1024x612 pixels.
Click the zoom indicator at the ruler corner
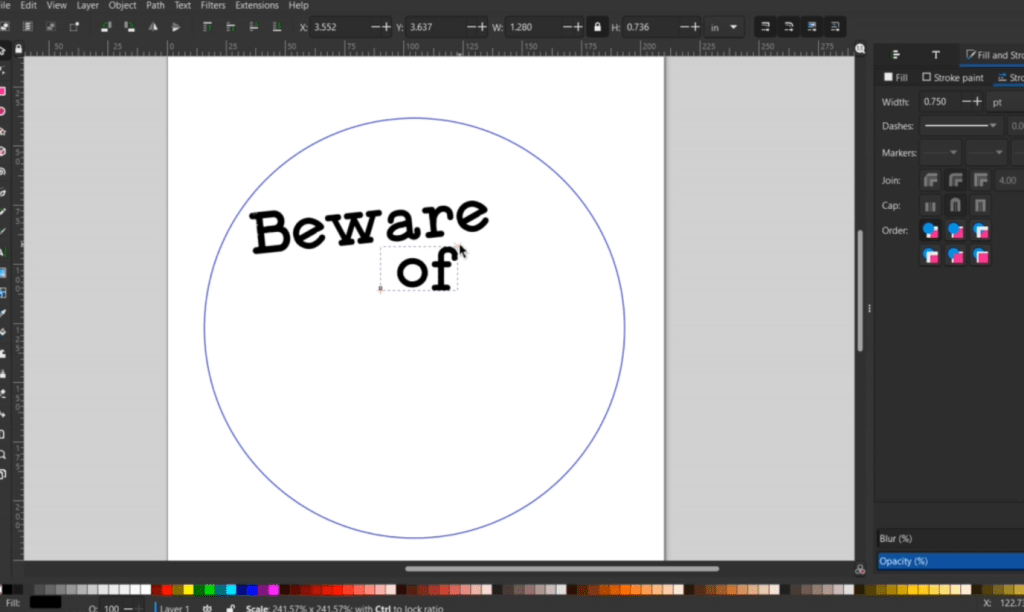861,47
